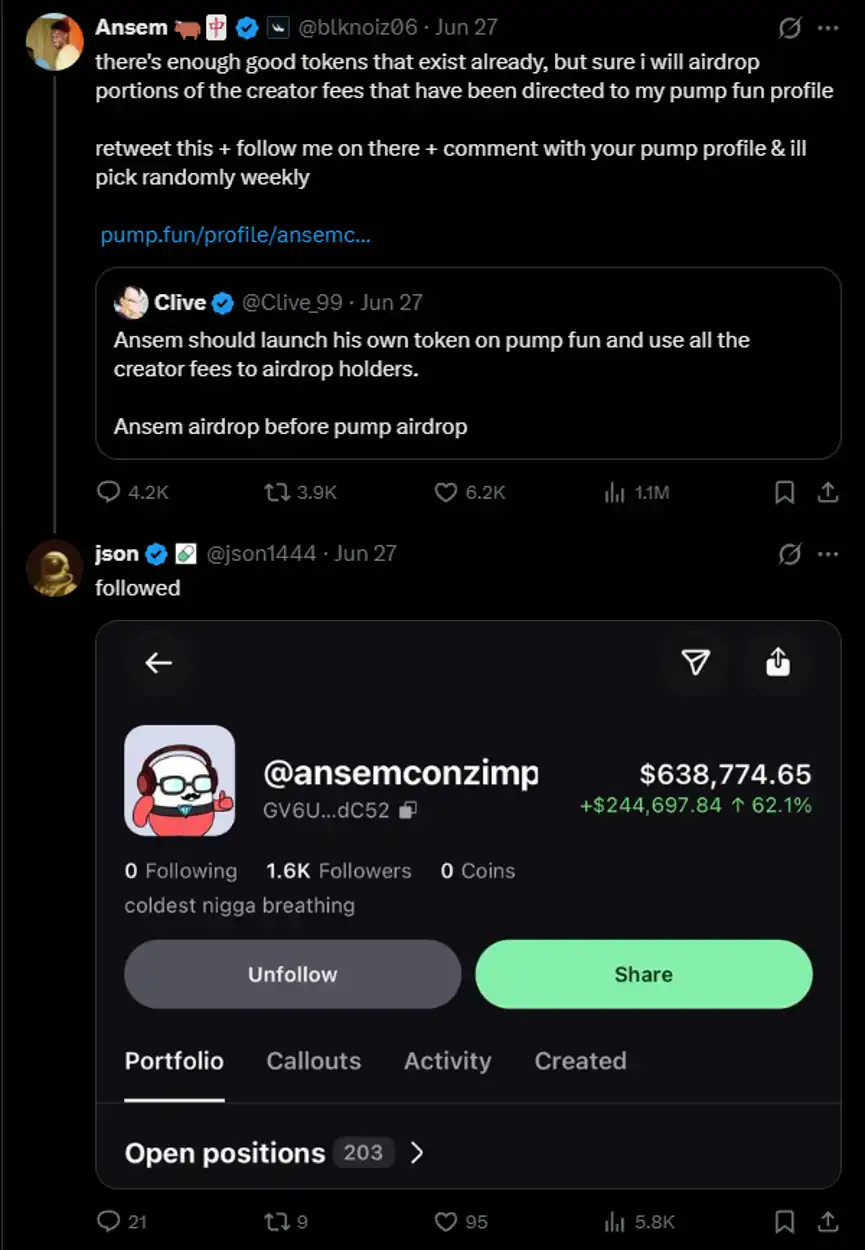
Task: Share Ansem's tweet using upload icon
Action: coord(828,492)
